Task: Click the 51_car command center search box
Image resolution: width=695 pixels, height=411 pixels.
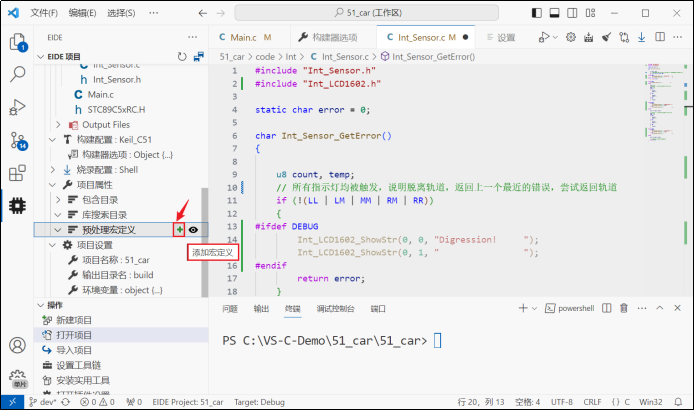Action: pyautogui.click(x=367, y=13)
